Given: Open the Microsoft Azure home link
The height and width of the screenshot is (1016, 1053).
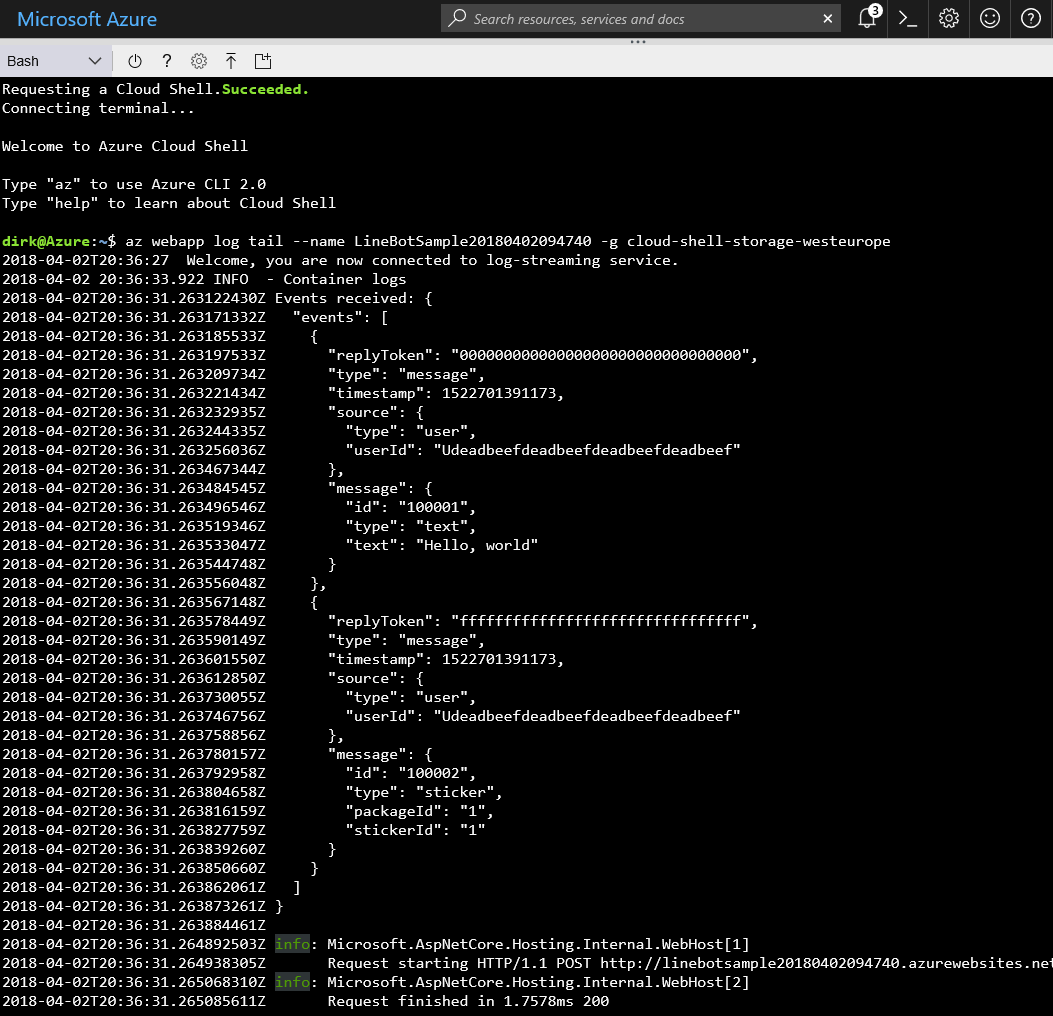Looking at the screenshot, I should pyautogui.click(x=87, y=19).
